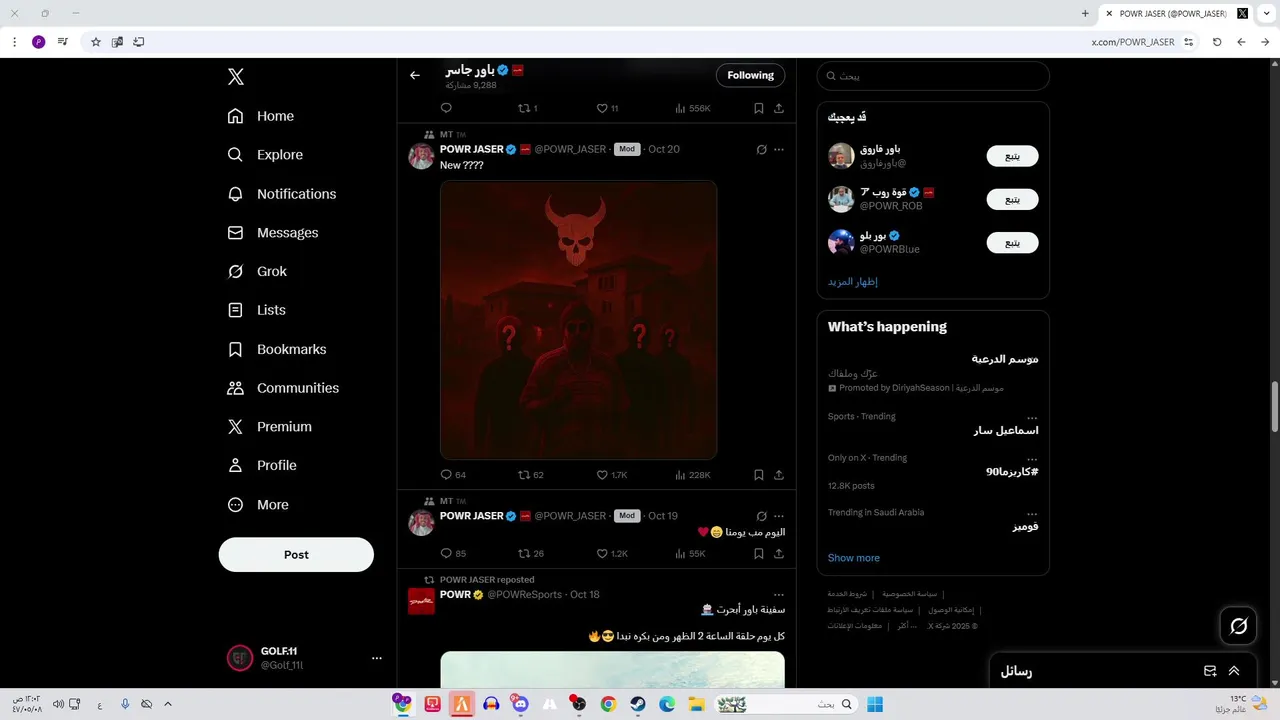Bookmark this page with the star icon

[x=96, y=42]
